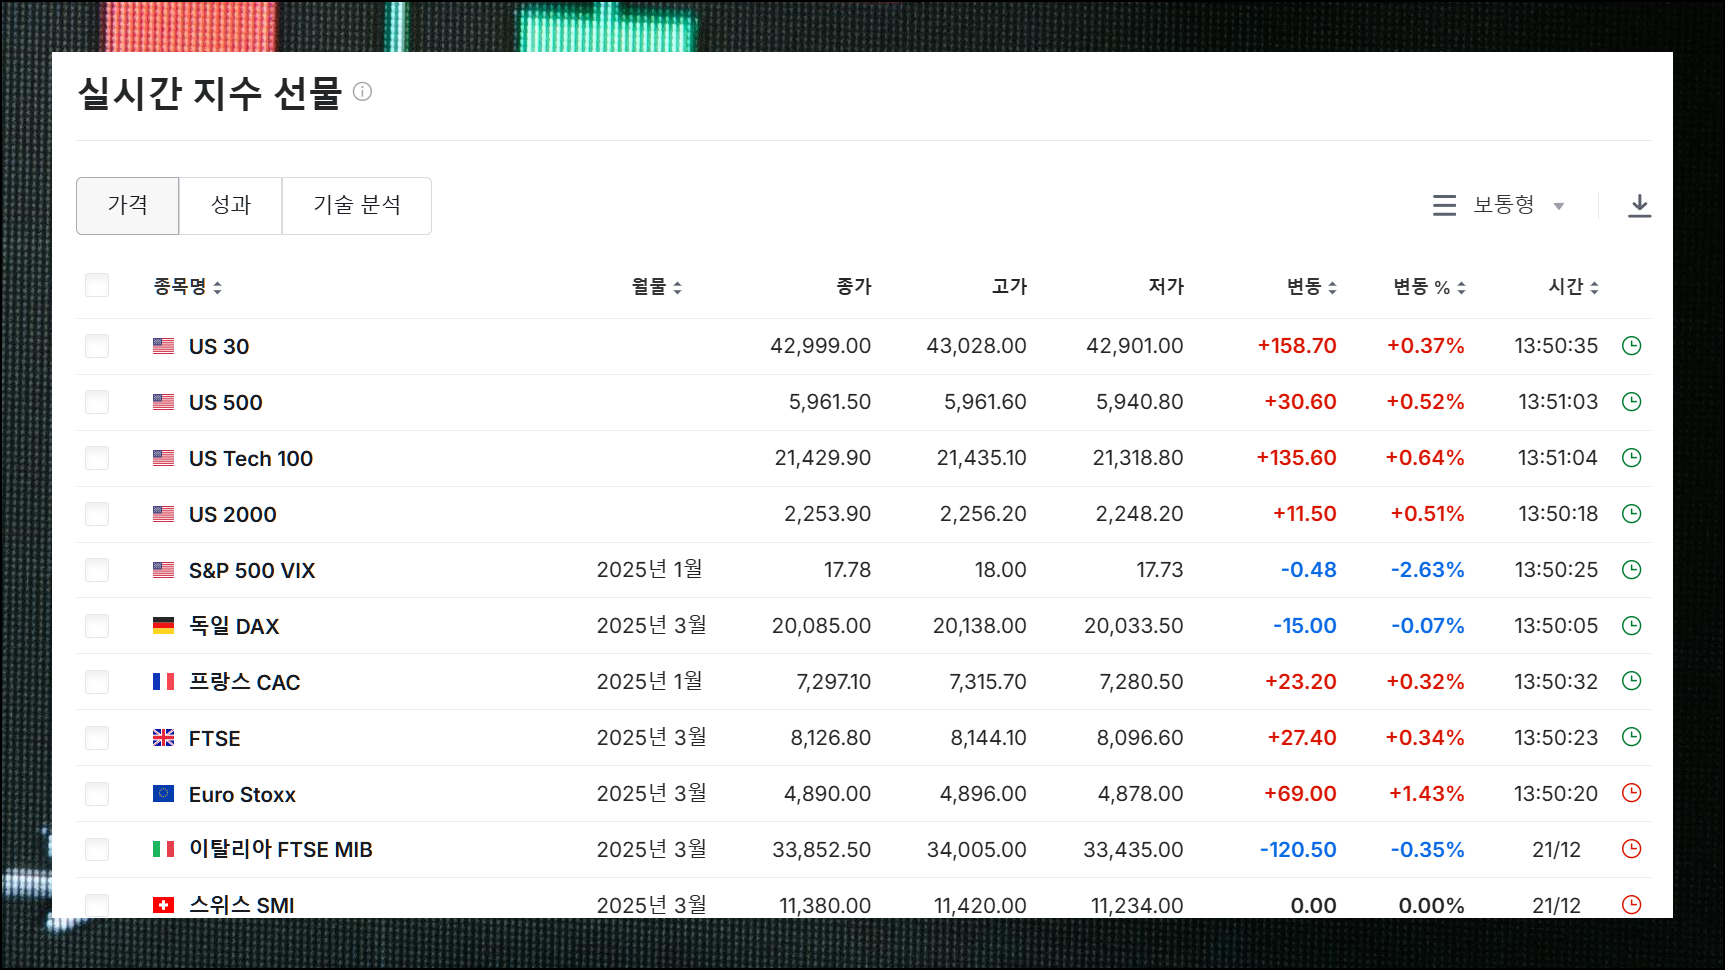Check the box for the US Tech 100 row

click(x=97, y=458)
